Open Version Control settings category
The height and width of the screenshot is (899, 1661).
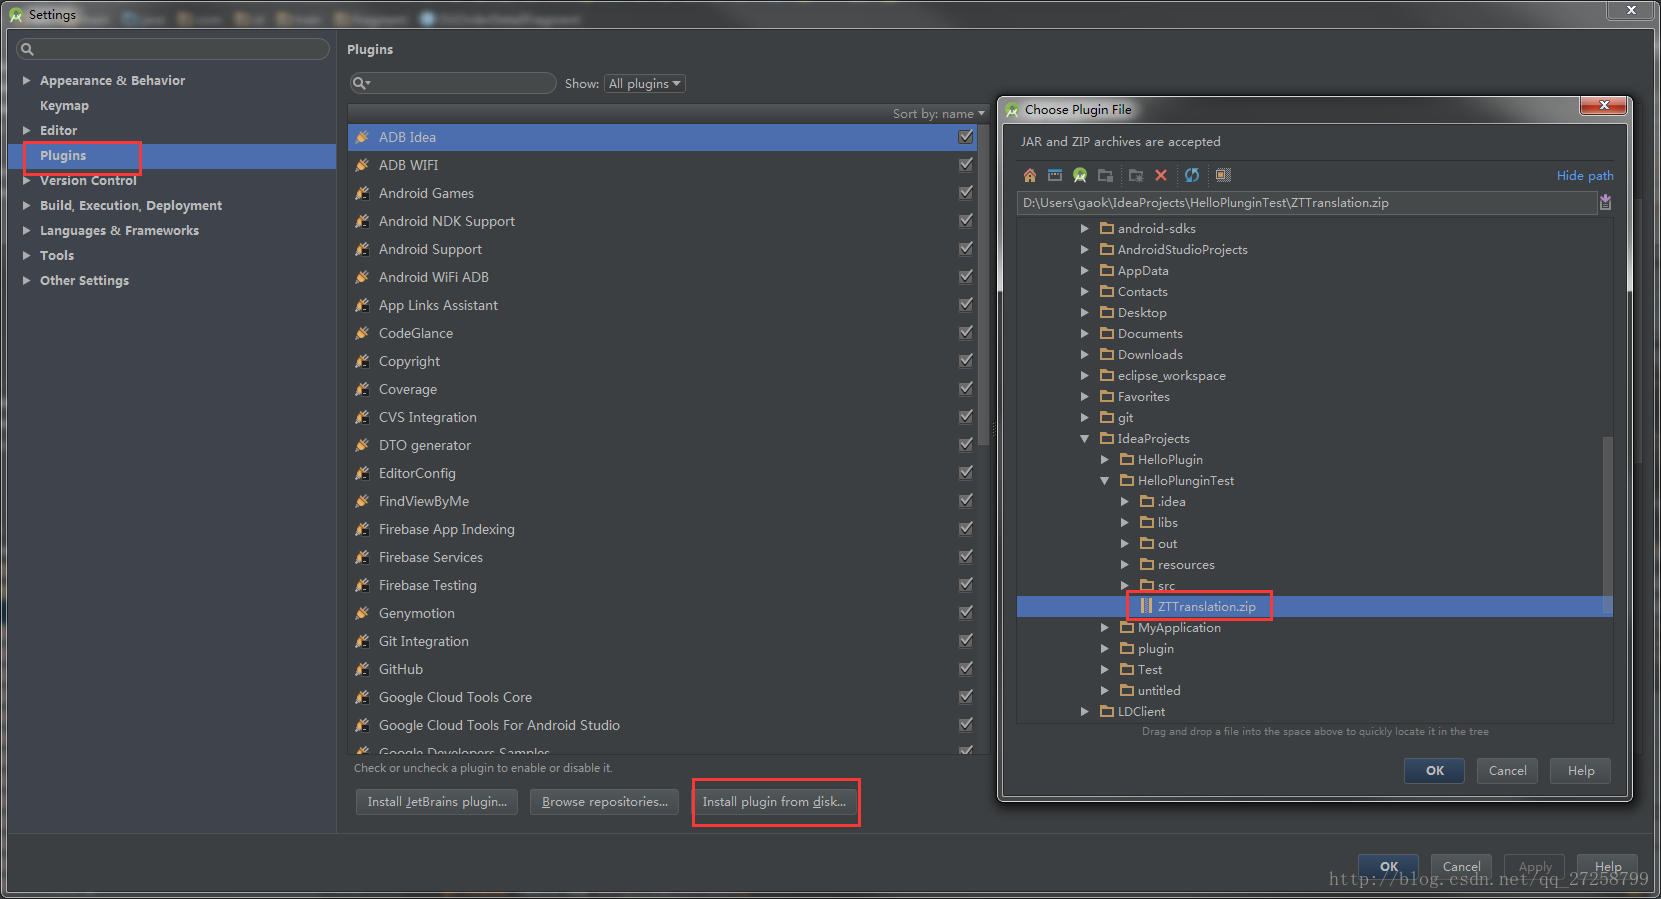tap(88, 180)
